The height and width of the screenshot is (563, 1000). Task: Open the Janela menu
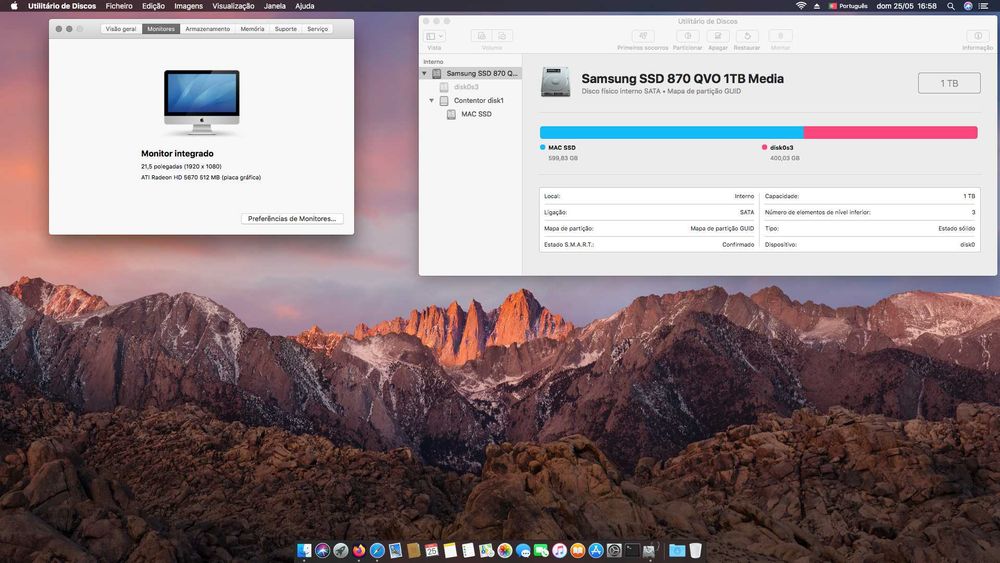point(275,6)
